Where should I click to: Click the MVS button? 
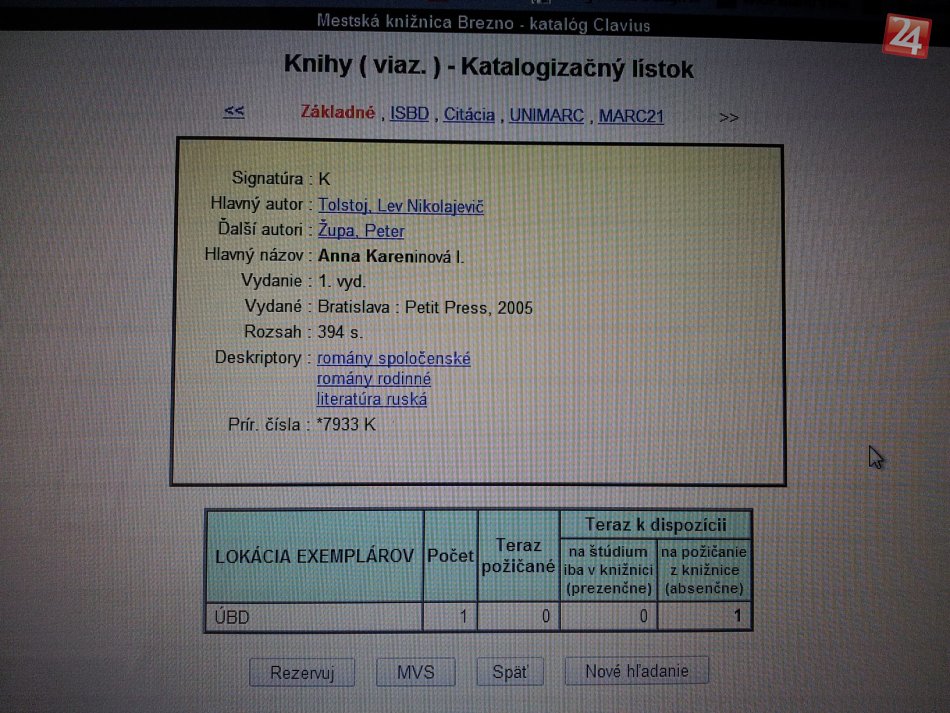click(x=415, y=672)
